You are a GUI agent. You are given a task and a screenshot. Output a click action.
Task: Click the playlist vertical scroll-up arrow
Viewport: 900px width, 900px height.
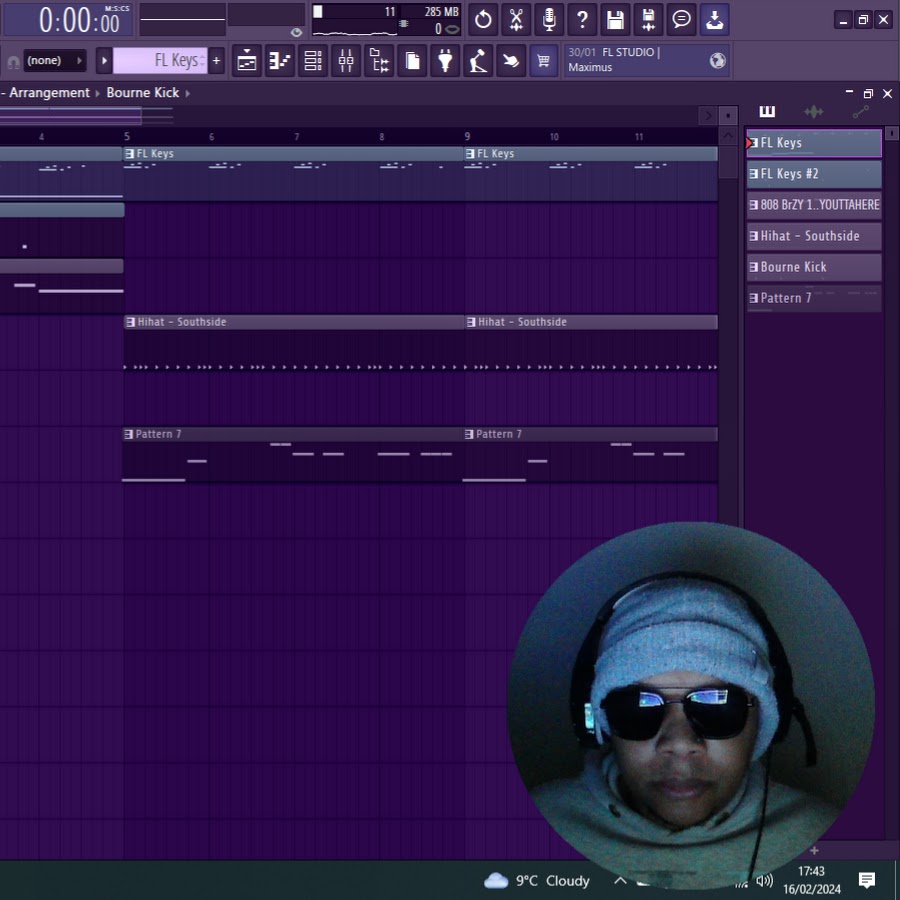(728, 136)
